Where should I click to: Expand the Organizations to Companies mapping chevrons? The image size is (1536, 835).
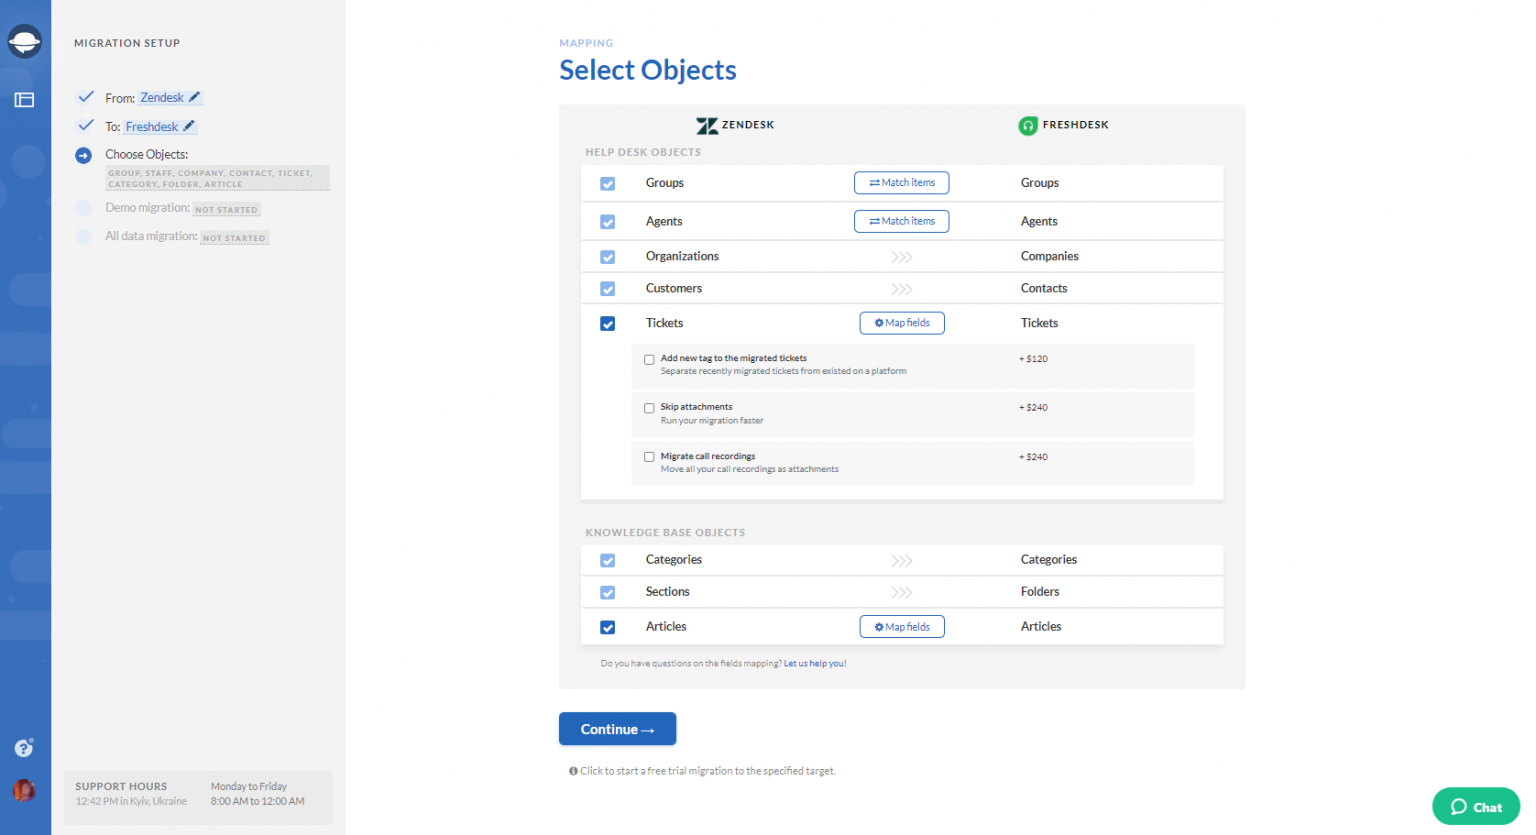coord(901,256)
